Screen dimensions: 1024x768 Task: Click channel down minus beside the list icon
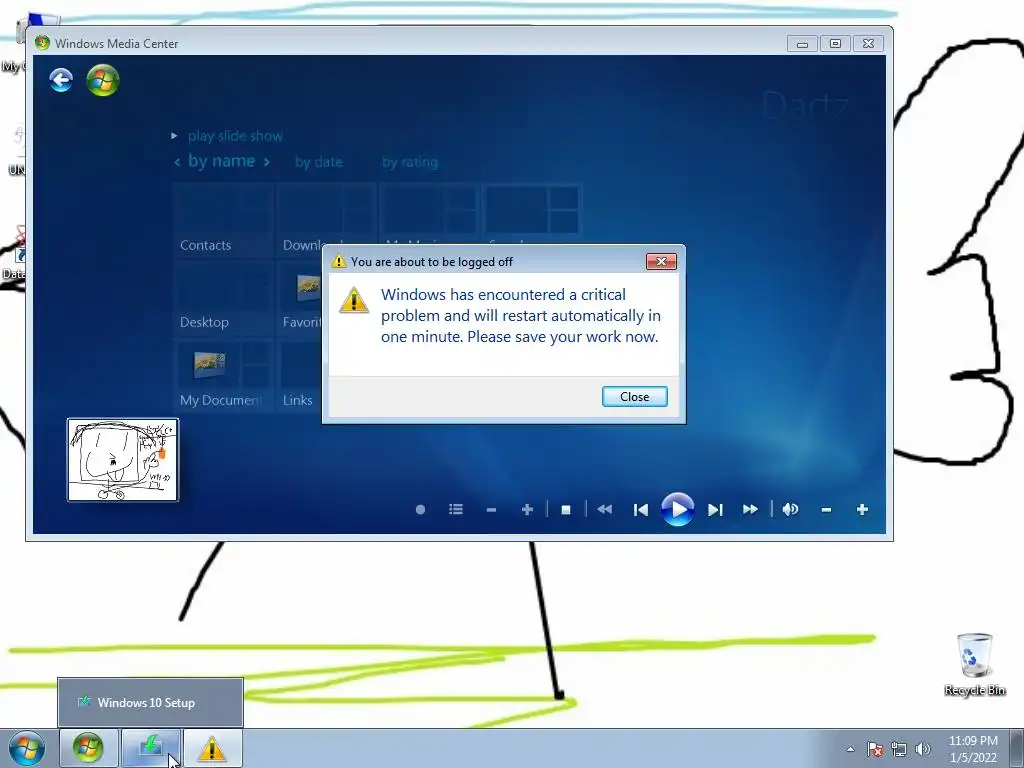[x=491, y=509]
